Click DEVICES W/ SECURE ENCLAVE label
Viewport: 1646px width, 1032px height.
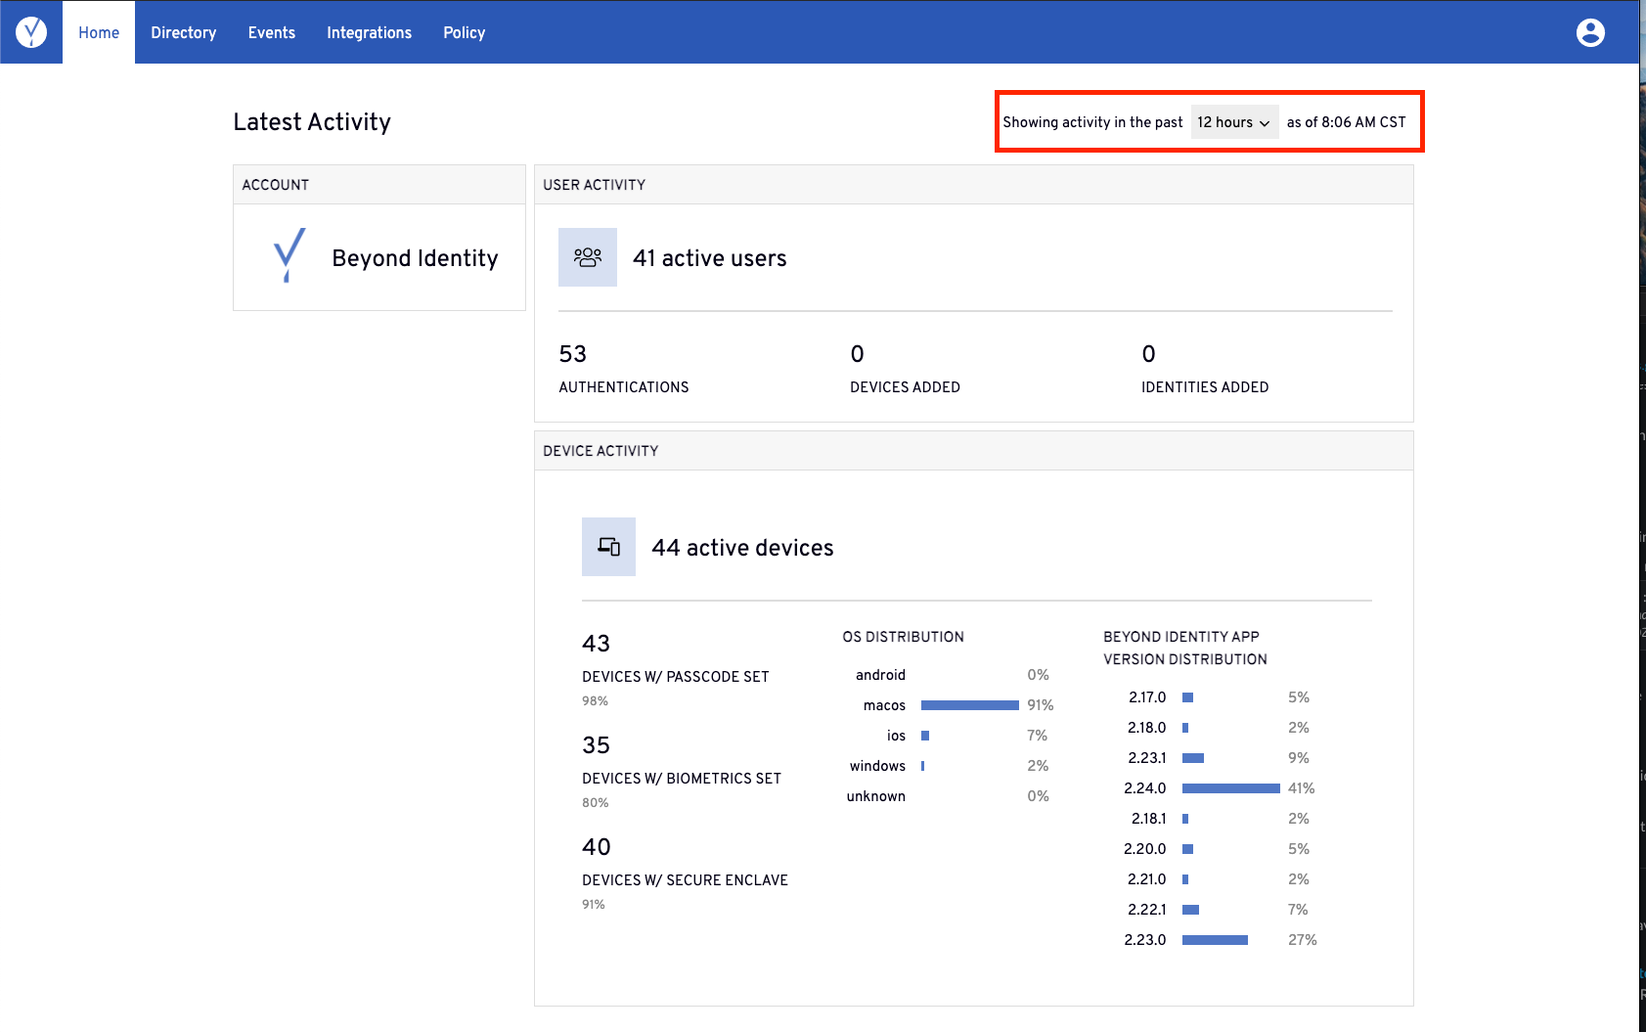pyautogui.click(x=685, y=880)
